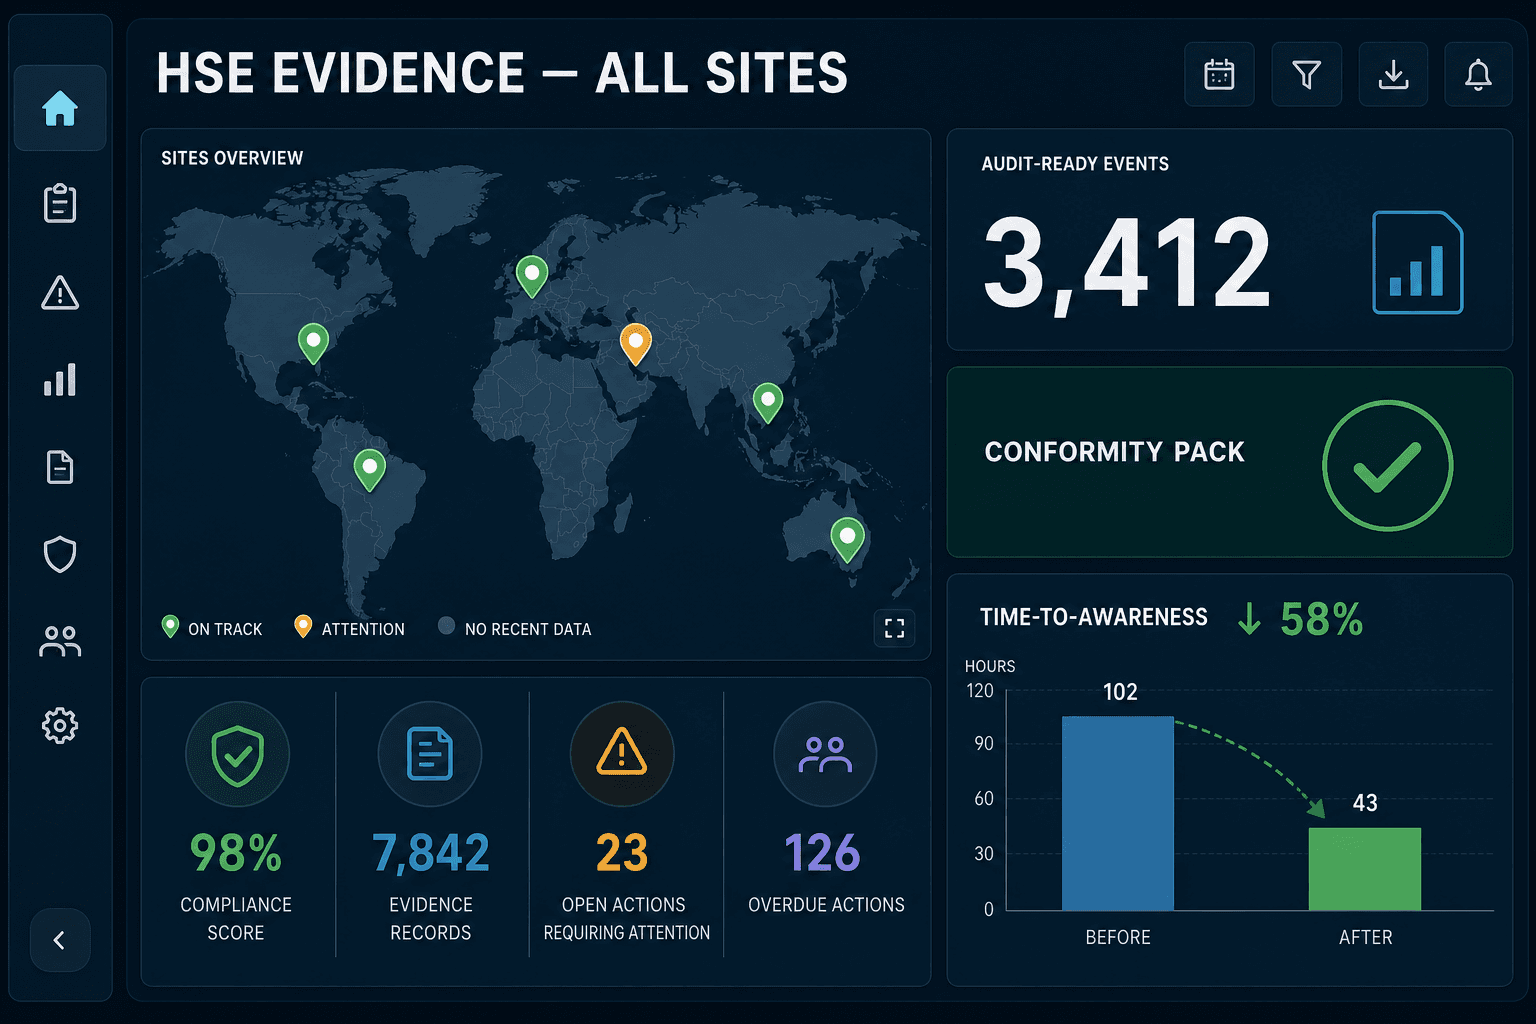Open the Conformity Pack card
Image resolution: width=1536 pixels, height=1024 pixels.
[1229, 462]
